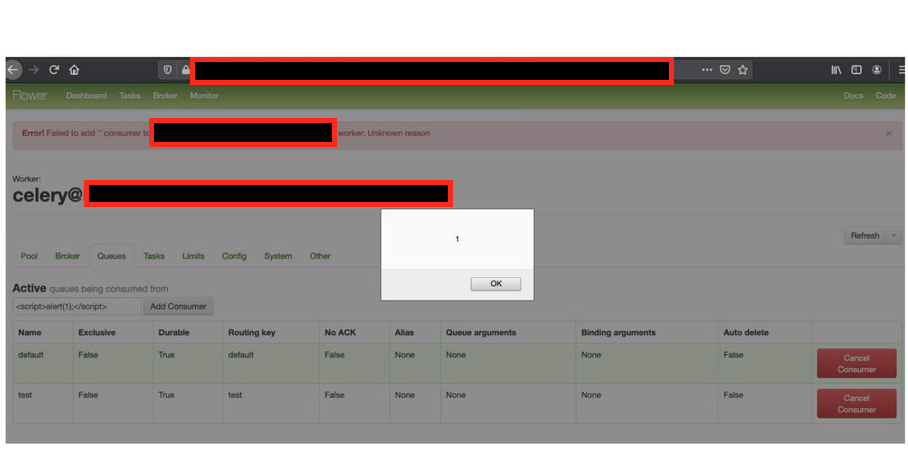The image size is (908, 449).
Task: Open the tracking protection shield icon
Action: tap(167, 70)
